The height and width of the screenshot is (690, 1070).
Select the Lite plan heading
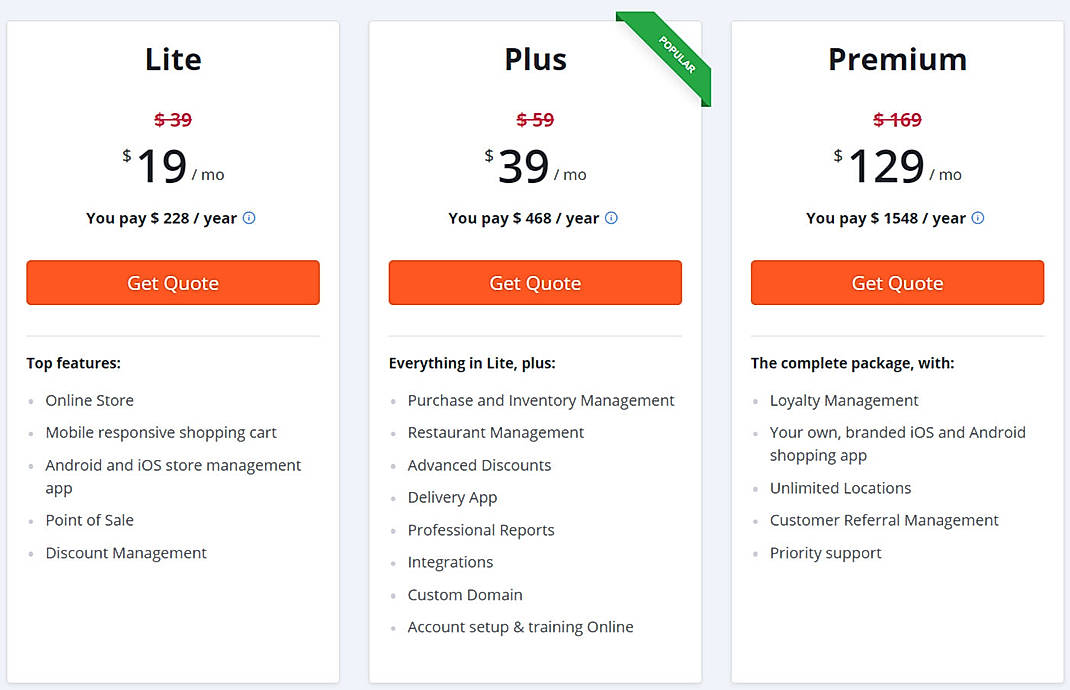click(x=172, y=59)
